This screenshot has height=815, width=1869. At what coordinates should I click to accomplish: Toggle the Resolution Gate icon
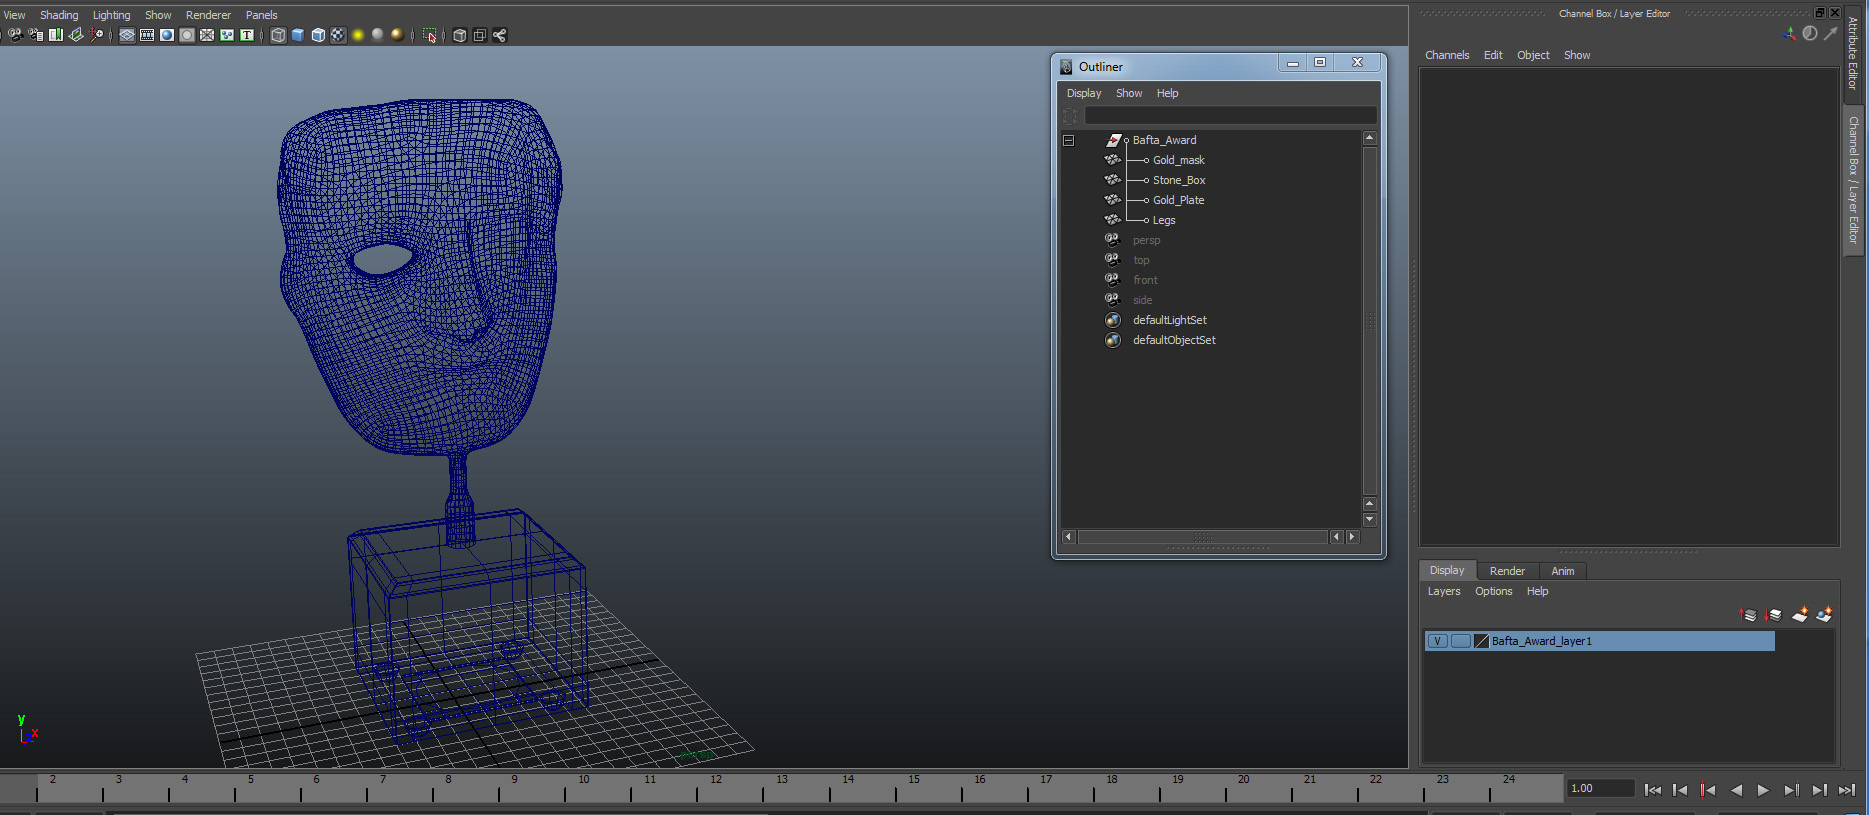tap(167, 35)
